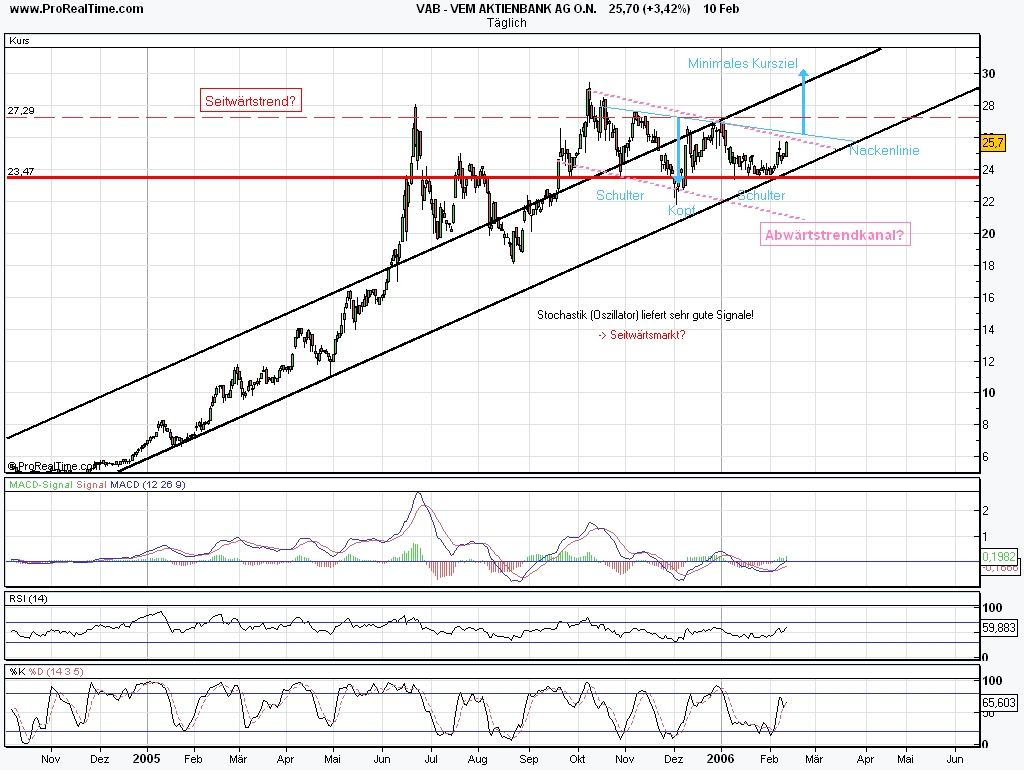The image size is (1024, 770).
Task: Click the Seitwärtstrend? red label box
Action: point(251,101)
